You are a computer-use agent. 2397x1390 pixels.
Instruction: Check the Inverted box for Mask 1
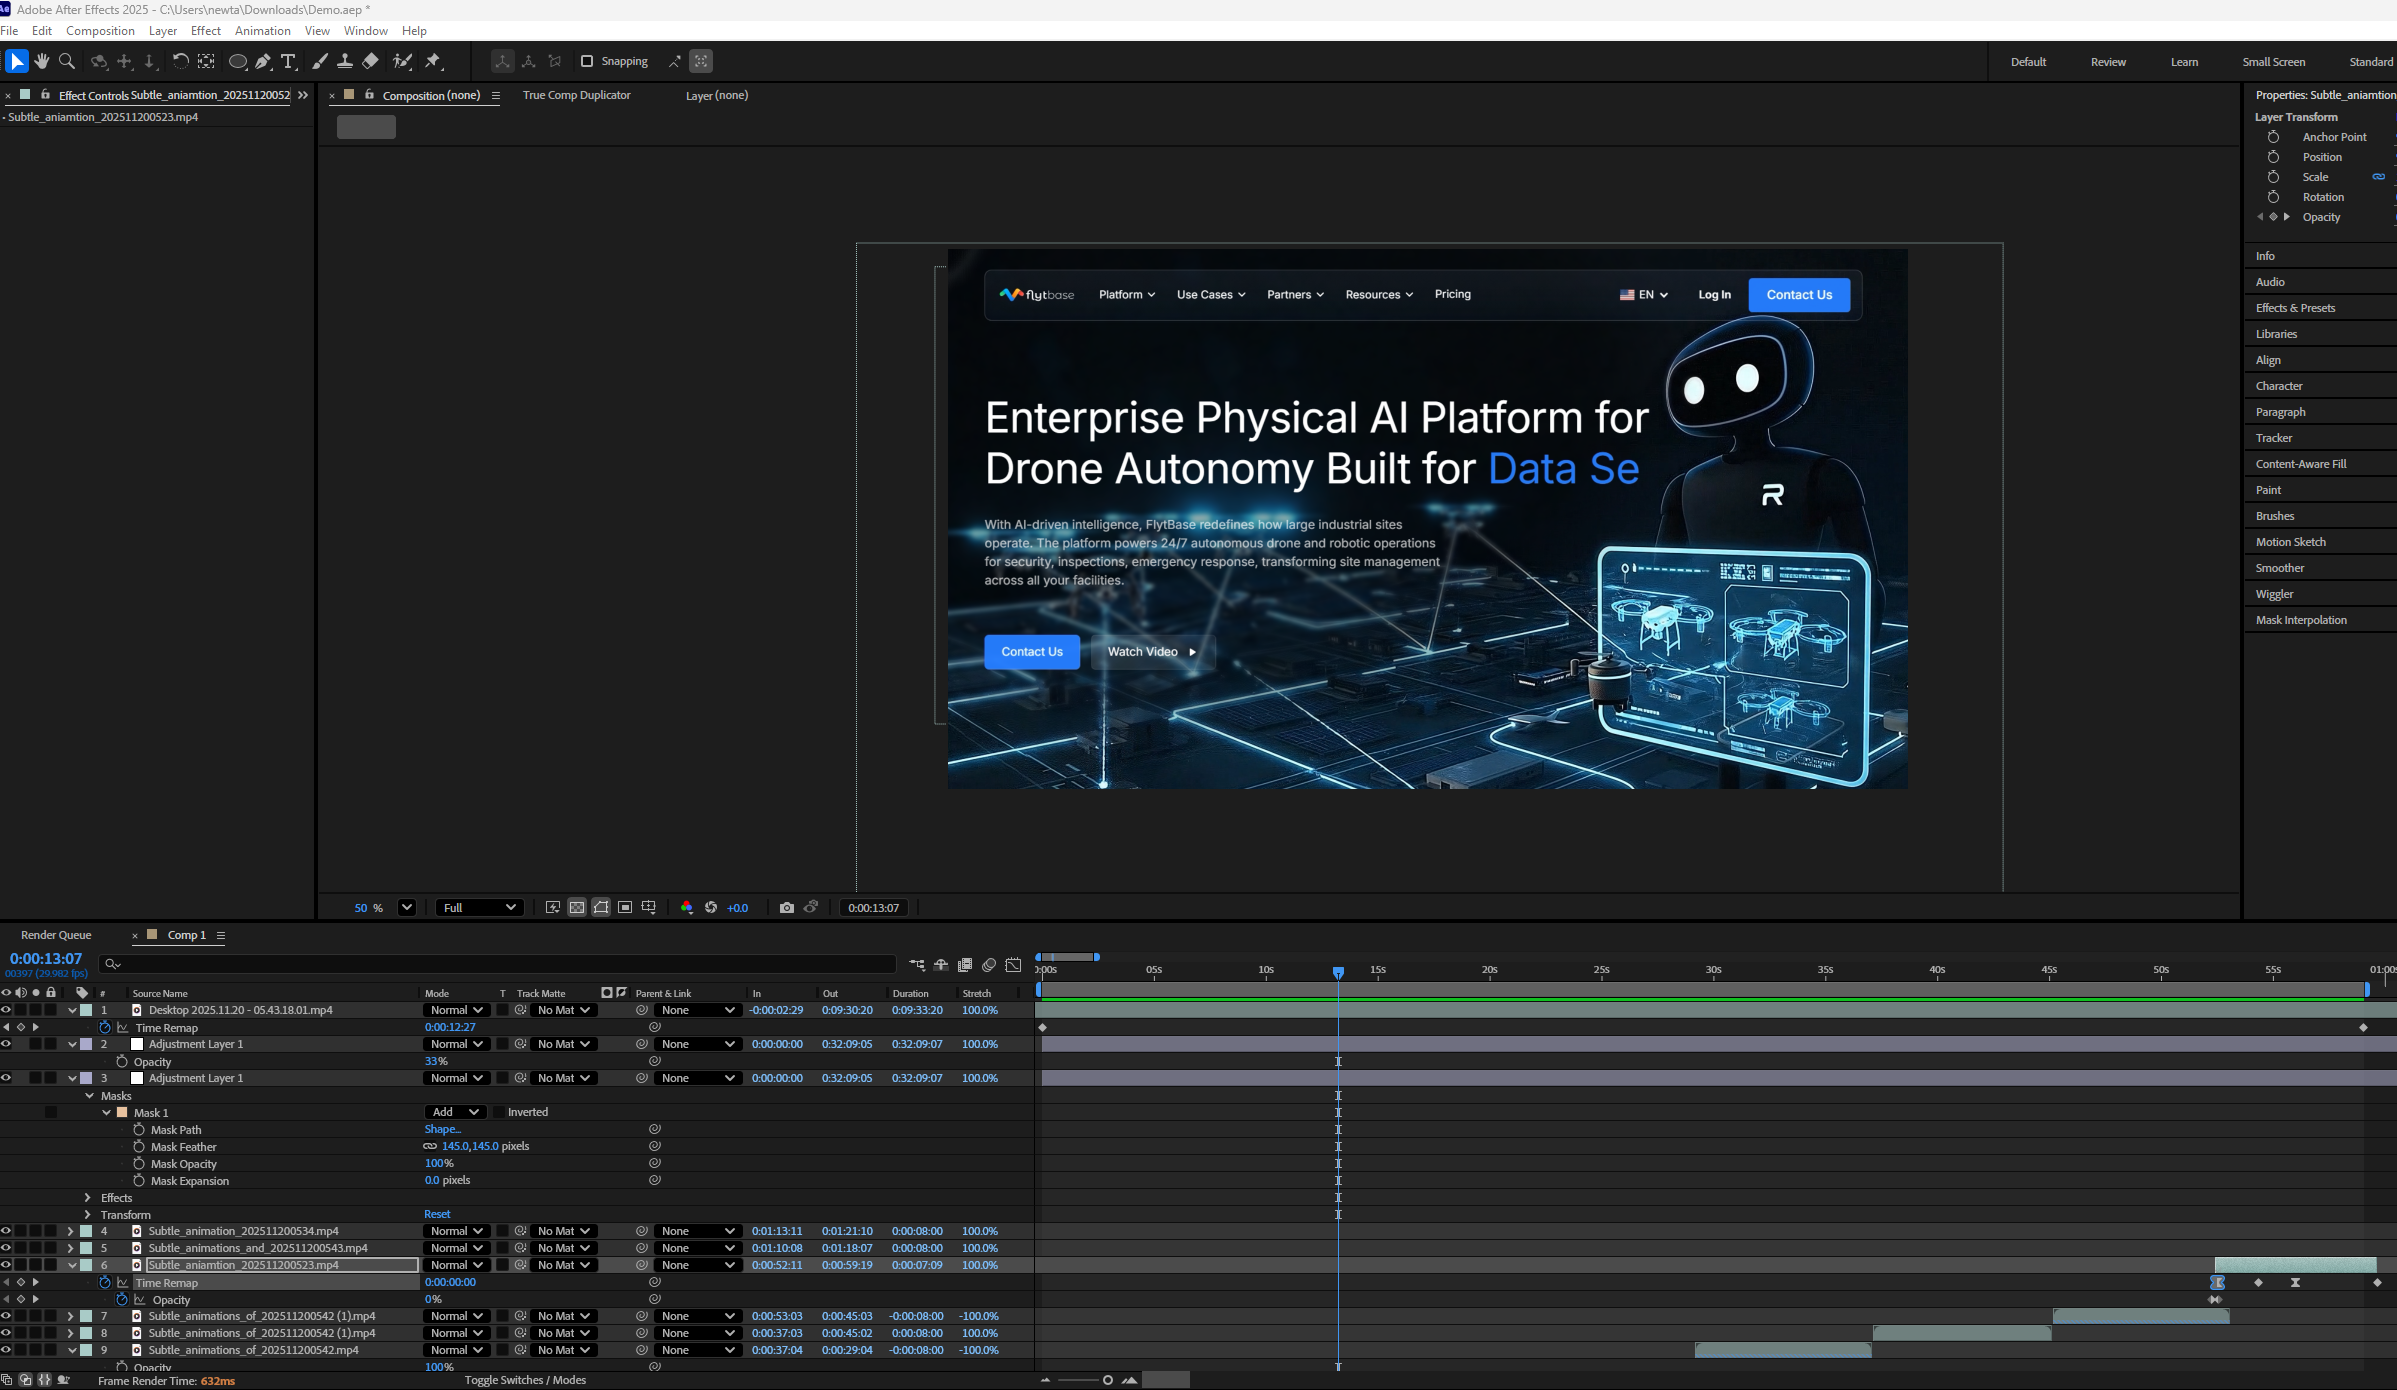(x=499, y=1112)
